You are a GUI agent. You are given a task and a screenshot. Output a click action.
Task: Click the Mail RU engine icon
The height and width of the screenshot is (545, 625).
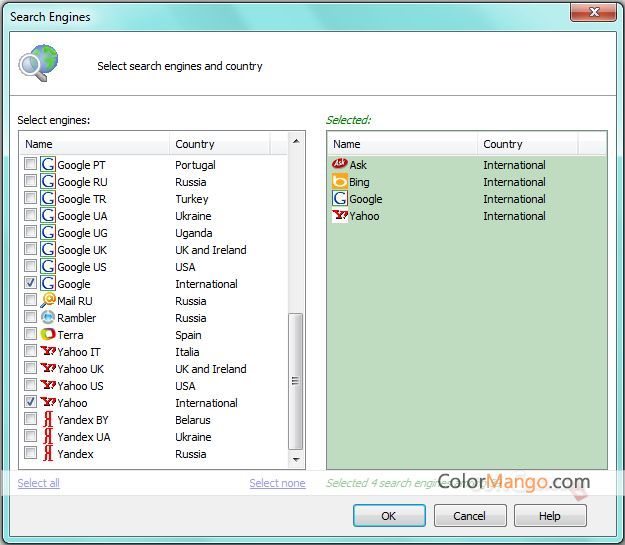pyautogui.click(x=47, y=301)
